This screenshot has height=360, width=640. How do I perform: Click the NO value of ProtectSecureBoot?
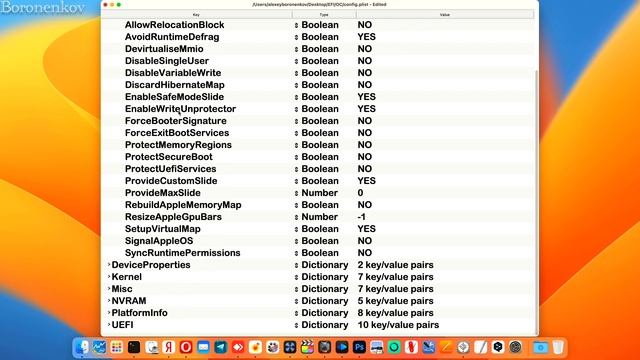pos(364,157)
